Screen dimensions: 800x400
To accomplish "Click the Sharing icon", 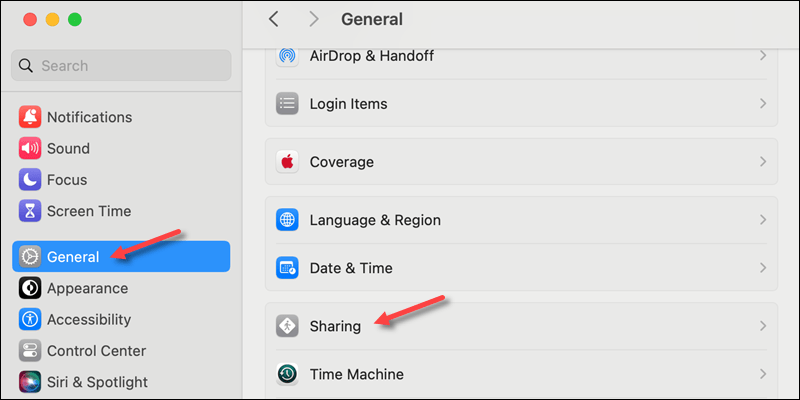I will tap(287, 326).
